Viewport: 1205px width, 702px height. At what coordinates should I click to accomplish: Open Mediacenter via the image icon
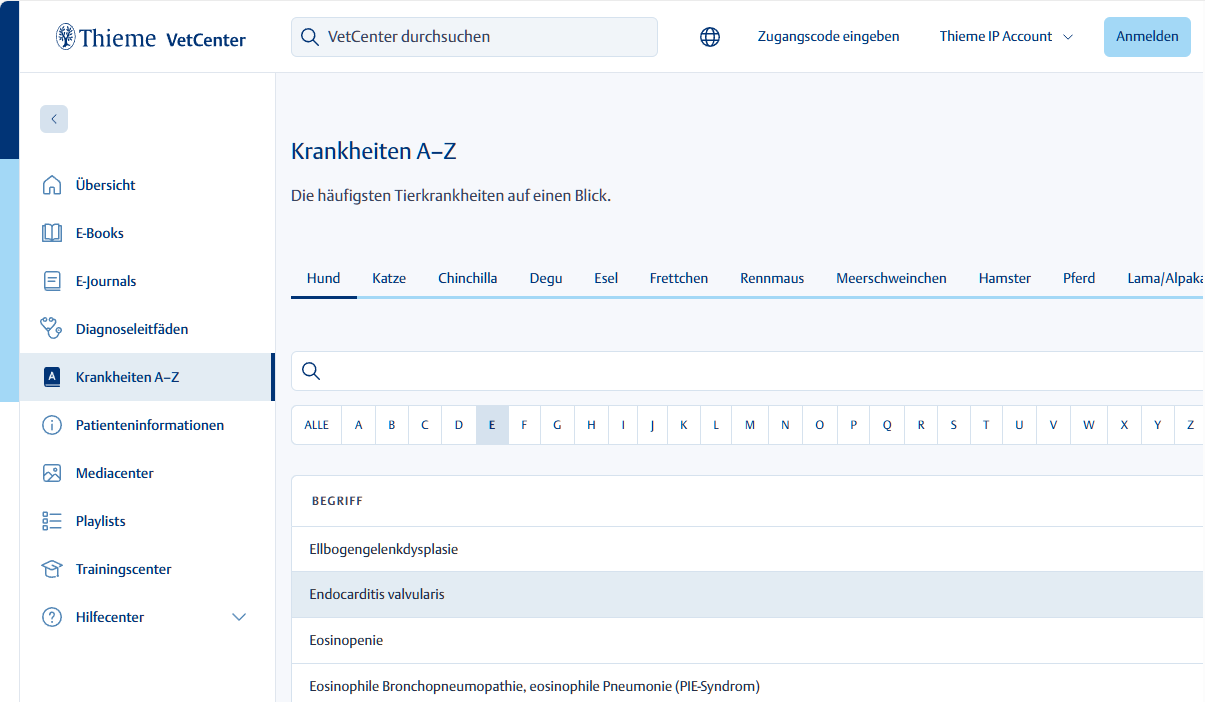pyautogui.click(x=52, y=473)
